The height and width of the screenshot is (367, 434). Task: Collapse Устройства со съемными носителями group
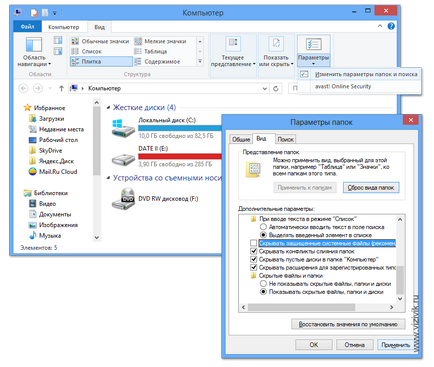pyautogui.click(x=108, y=178)
